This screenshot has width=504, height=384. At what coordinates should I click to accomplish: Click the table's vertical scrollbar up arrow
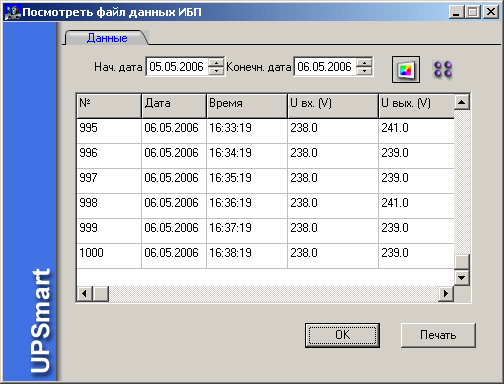point(462,102)
